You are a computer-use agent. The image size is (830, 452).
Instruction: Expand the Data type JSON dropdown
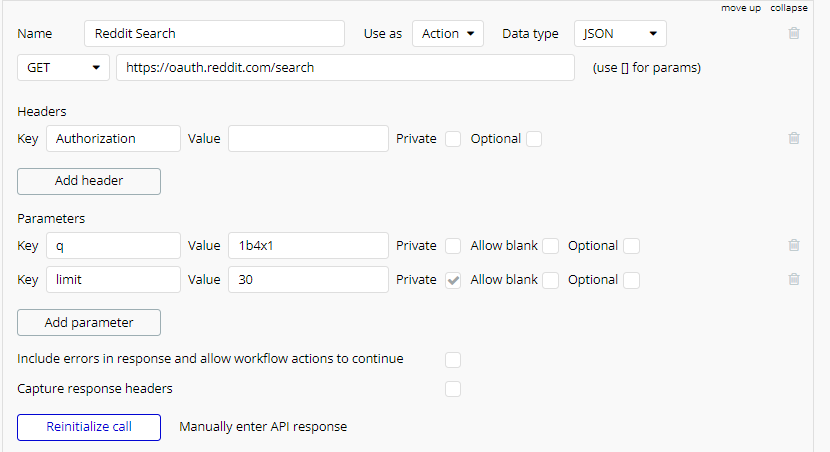[620, 34]
